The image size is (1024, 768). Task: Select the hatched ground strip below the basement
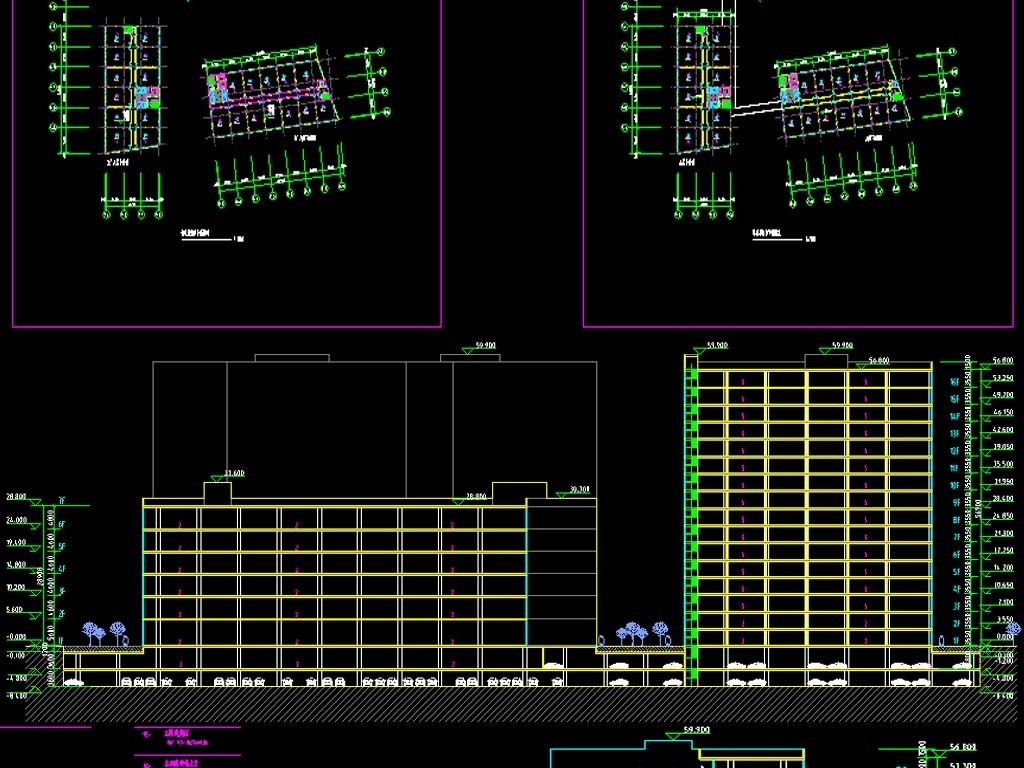(500, 704)
